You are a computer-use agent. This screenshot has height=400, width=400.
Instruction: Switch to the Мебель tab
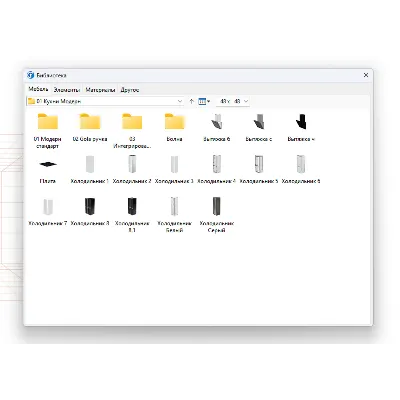[x=38, y=89]
